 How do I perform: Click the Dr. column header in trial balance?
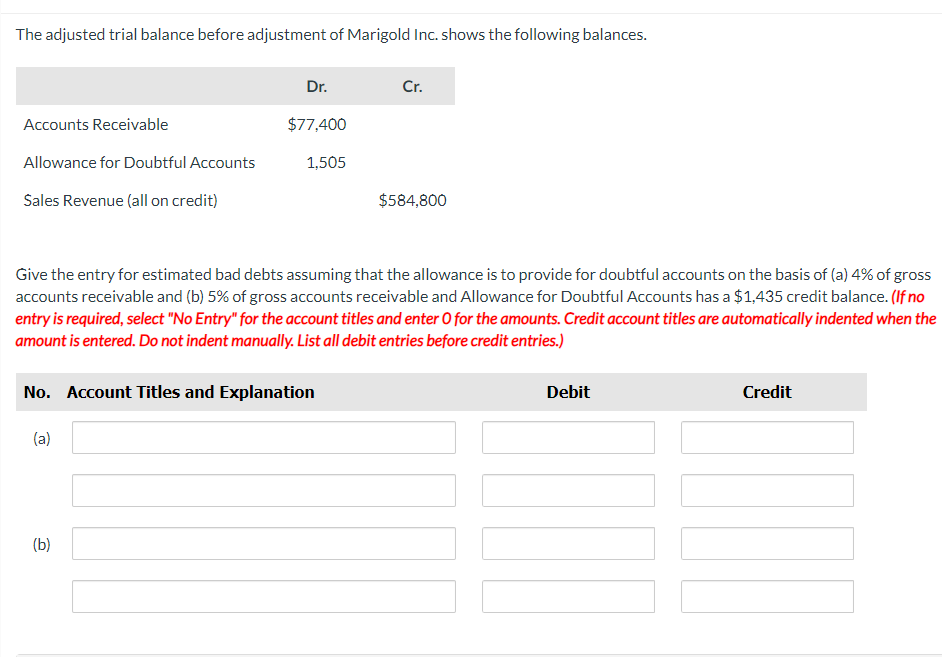pos(317,87)
